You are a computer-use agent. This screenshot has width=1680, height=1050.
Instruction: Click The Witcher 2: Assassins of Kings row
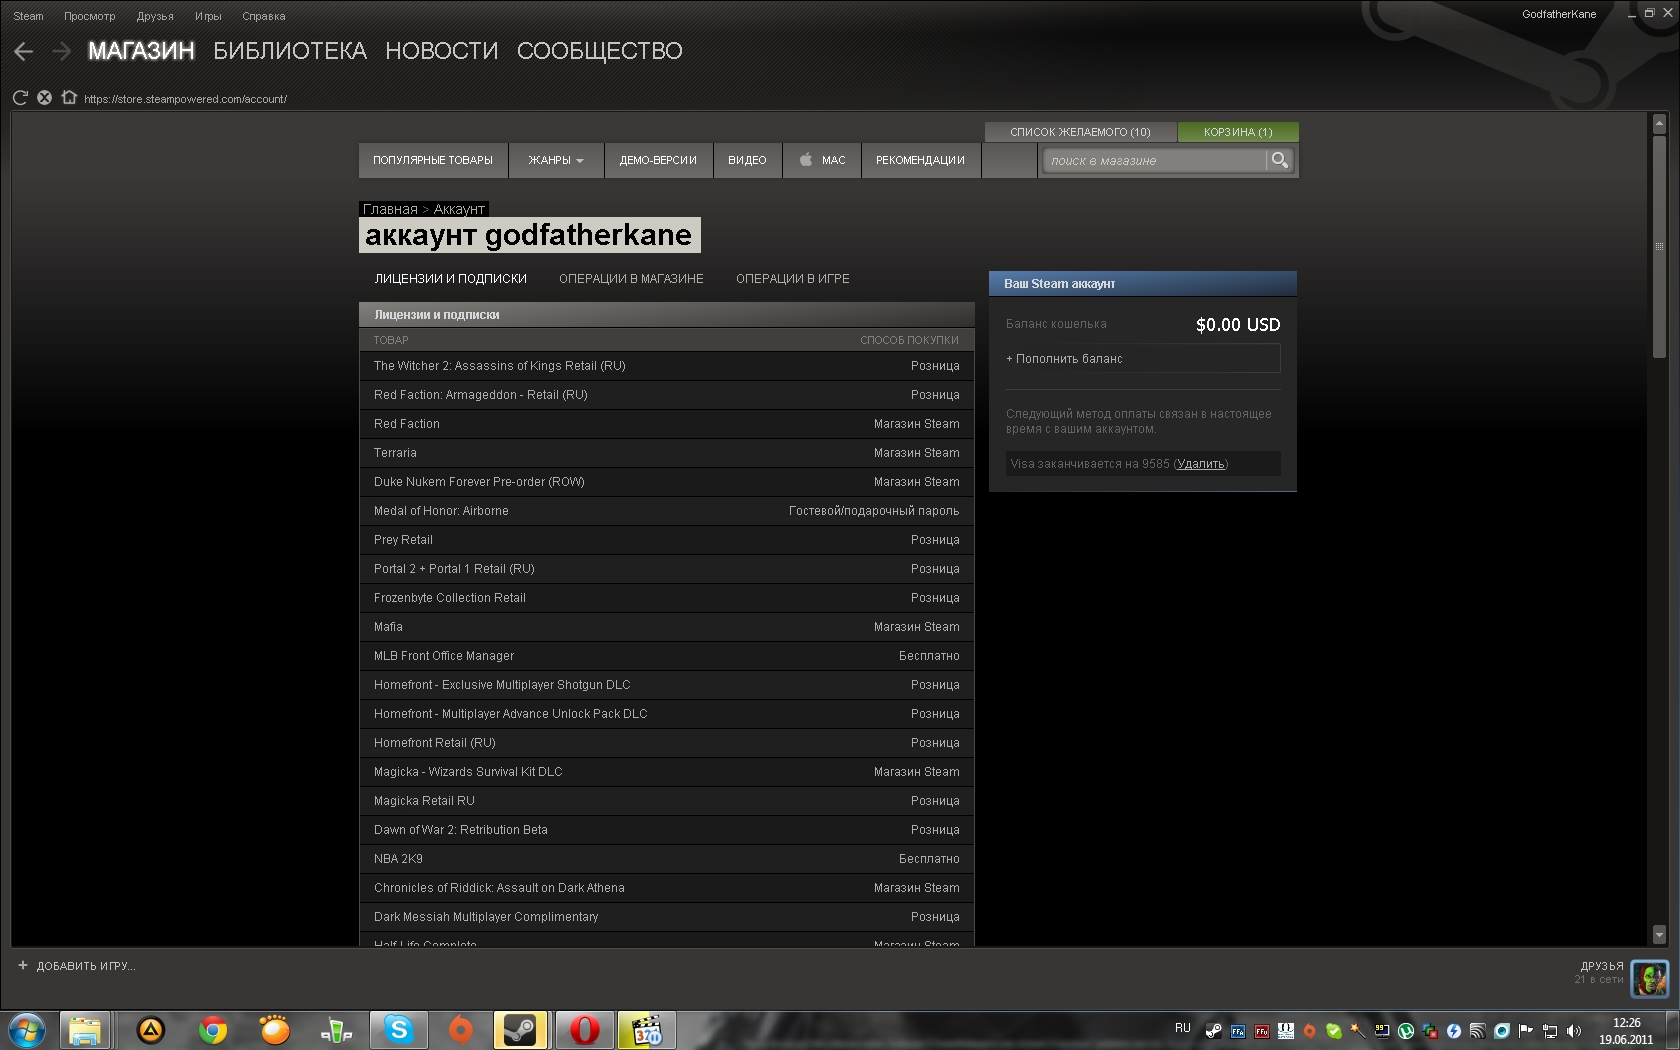coord(667,366)
